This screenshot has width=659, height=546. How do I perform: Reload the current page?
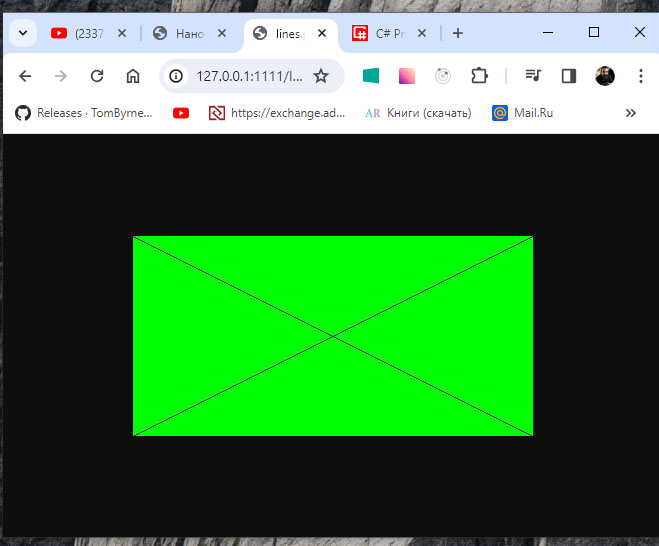point(97,76)
